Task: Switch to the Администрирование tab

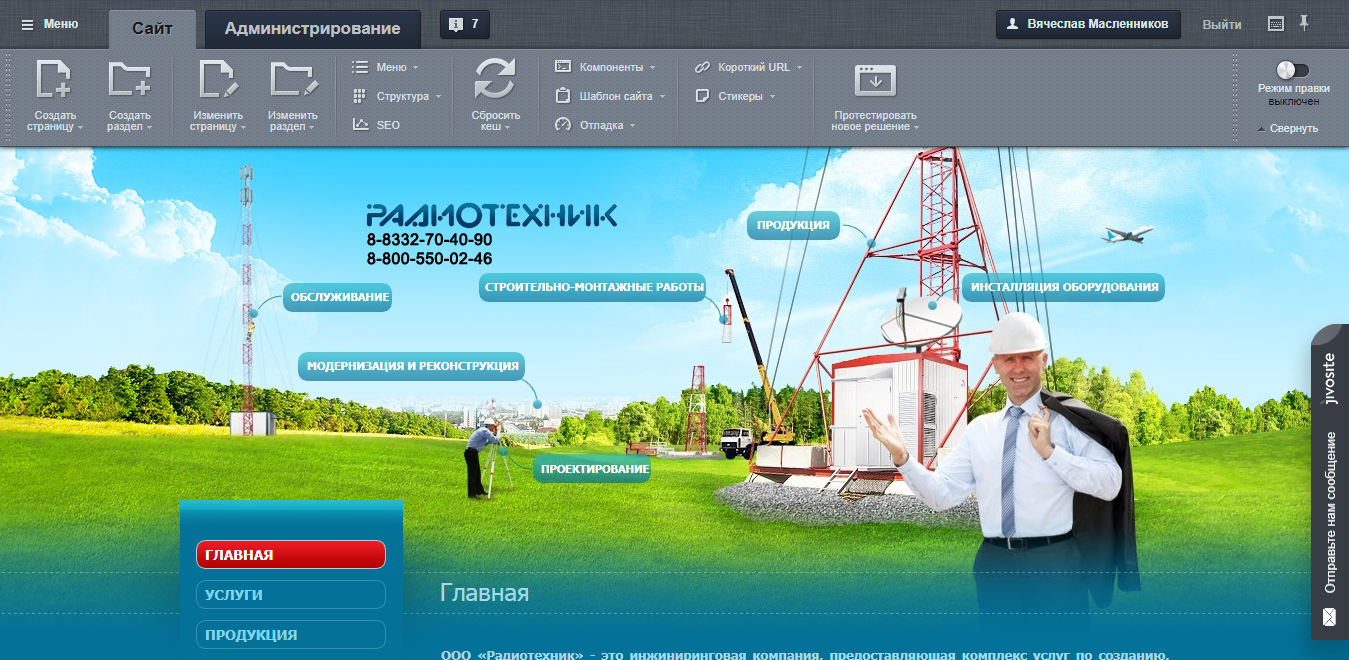Action: coord(312,28)
